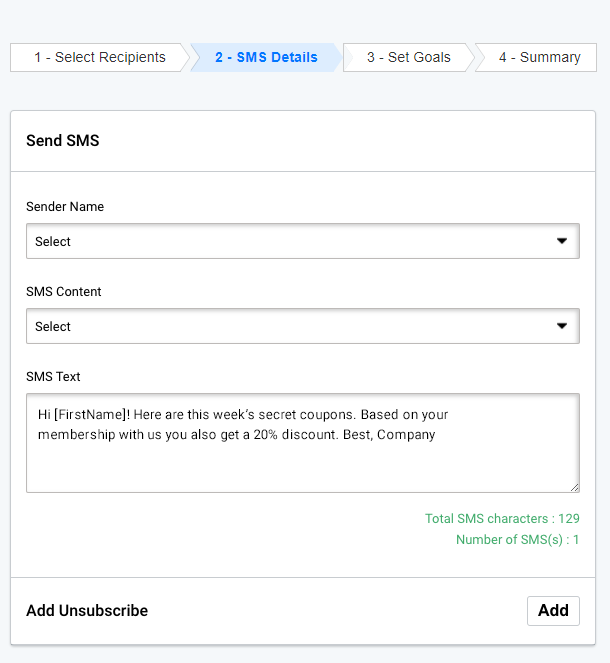Open the SMS Content select box
610x663 pixels.
tap(290, 326)
